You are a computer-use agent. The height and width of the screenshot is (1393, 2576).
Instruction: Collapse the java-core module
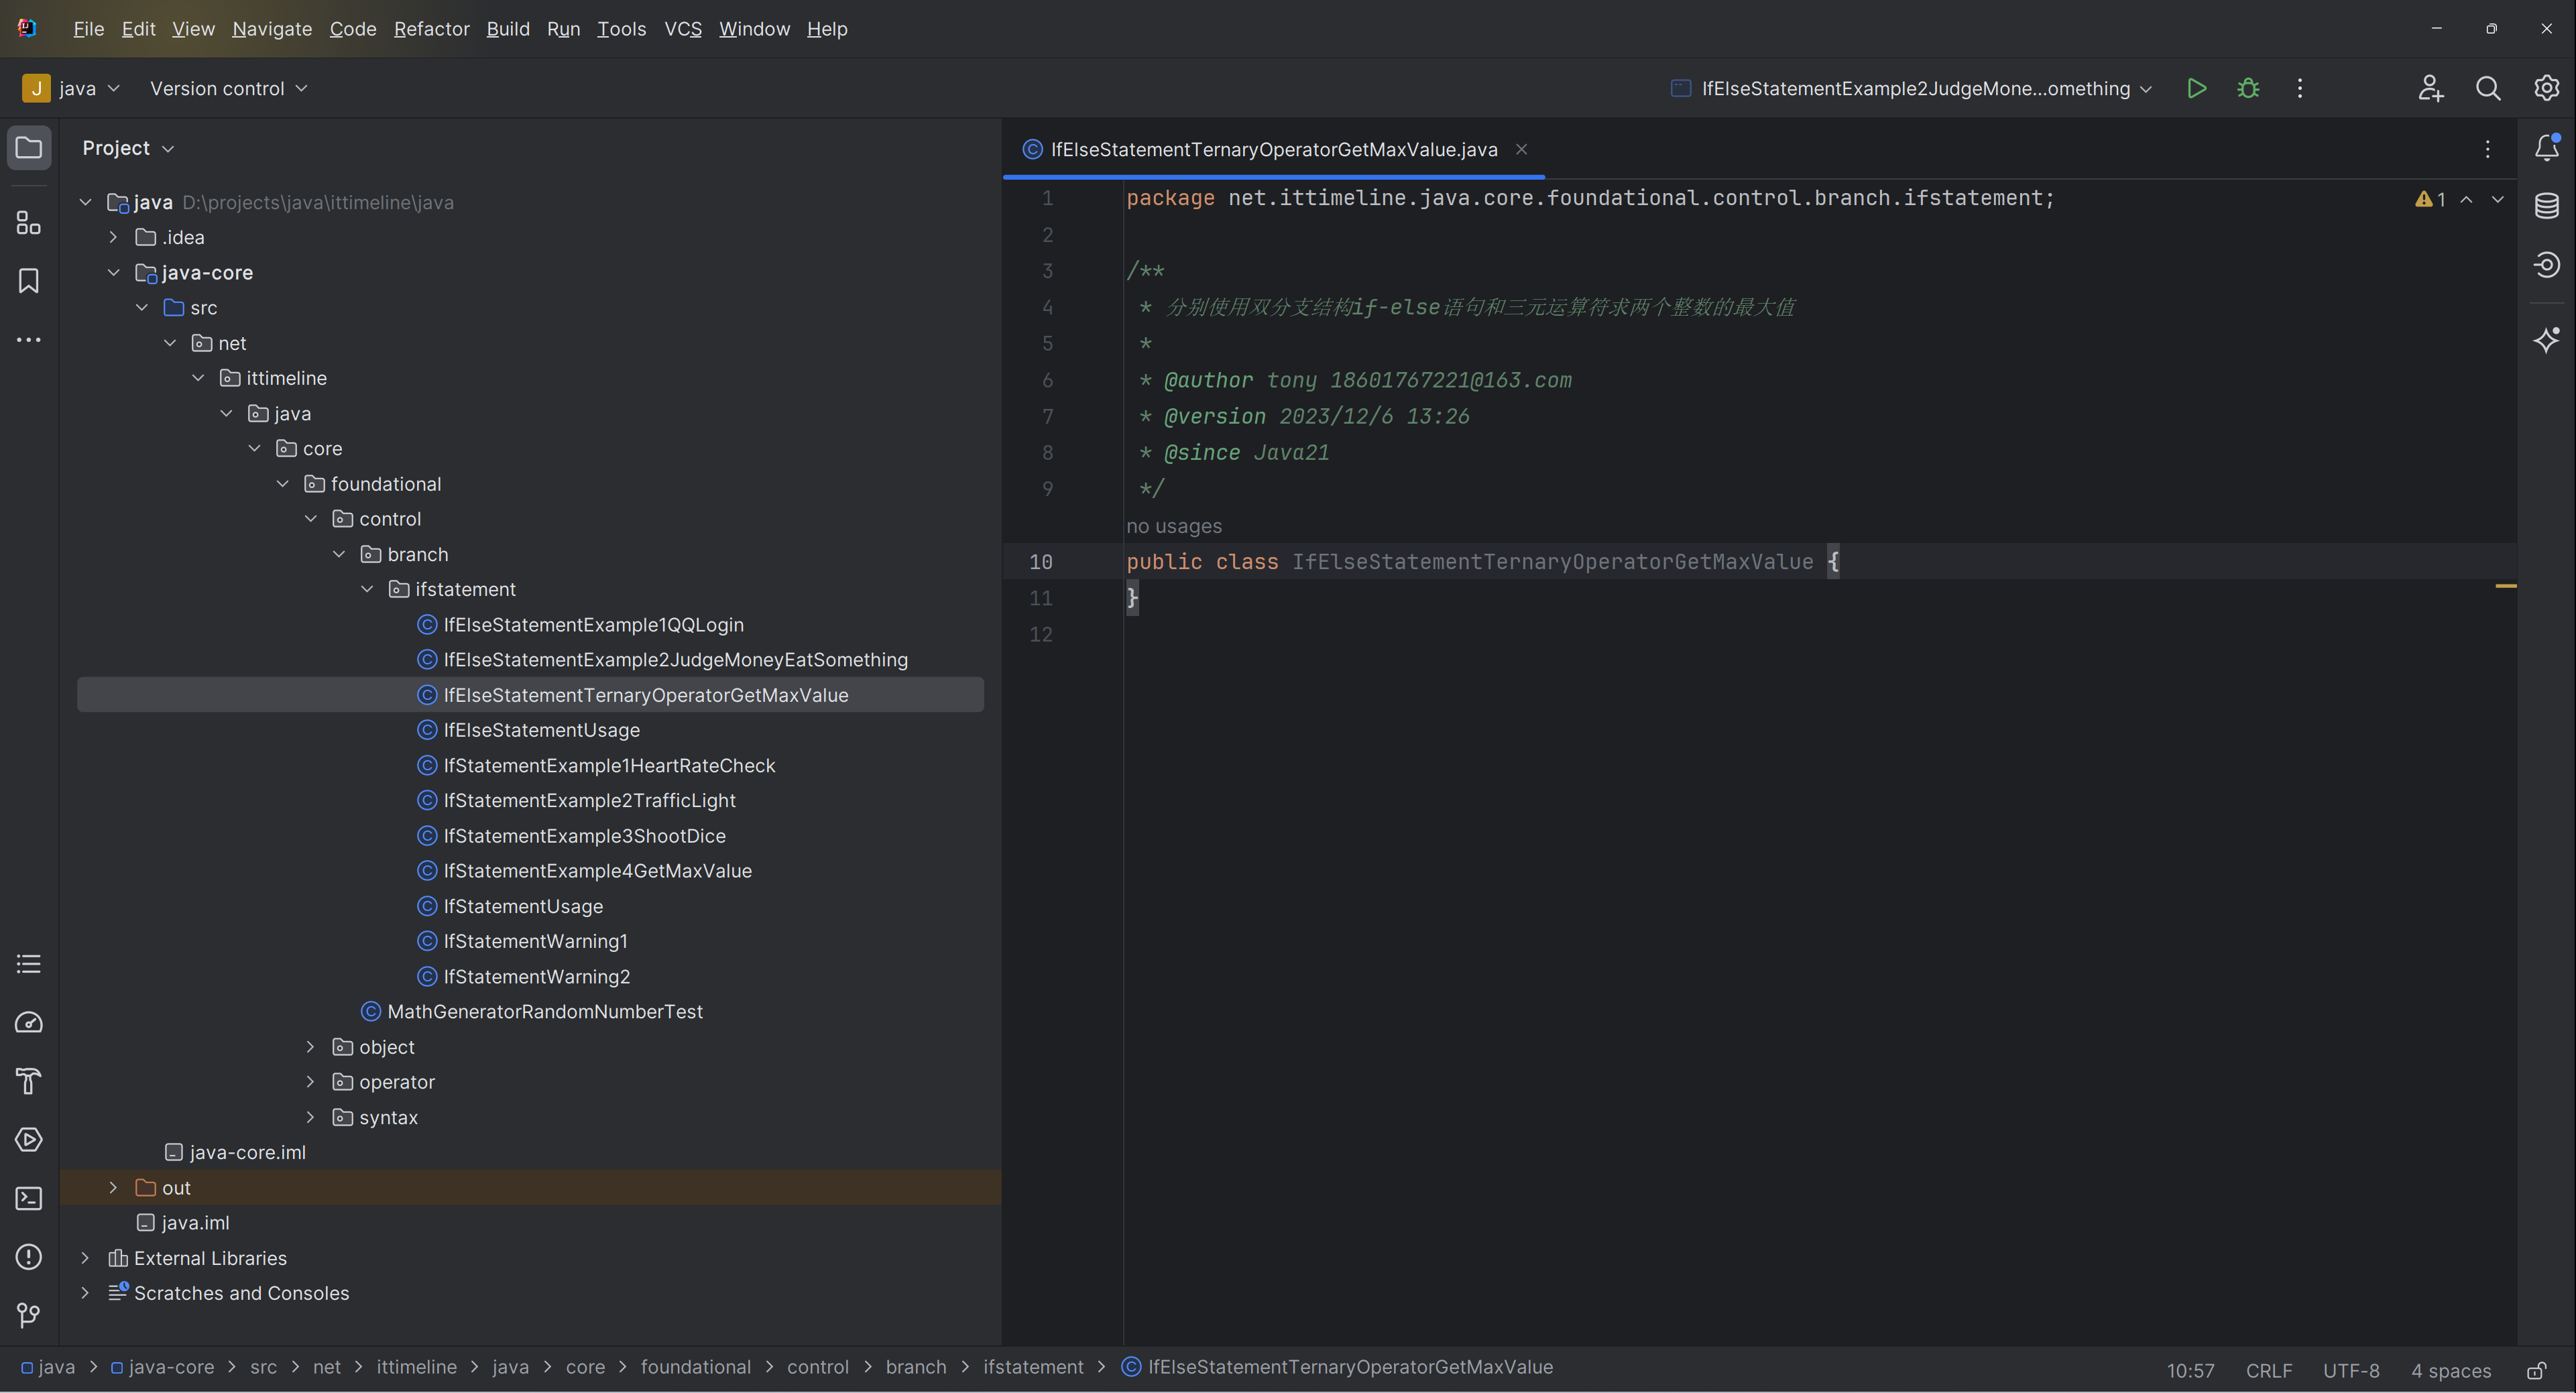tap(113, 272)
